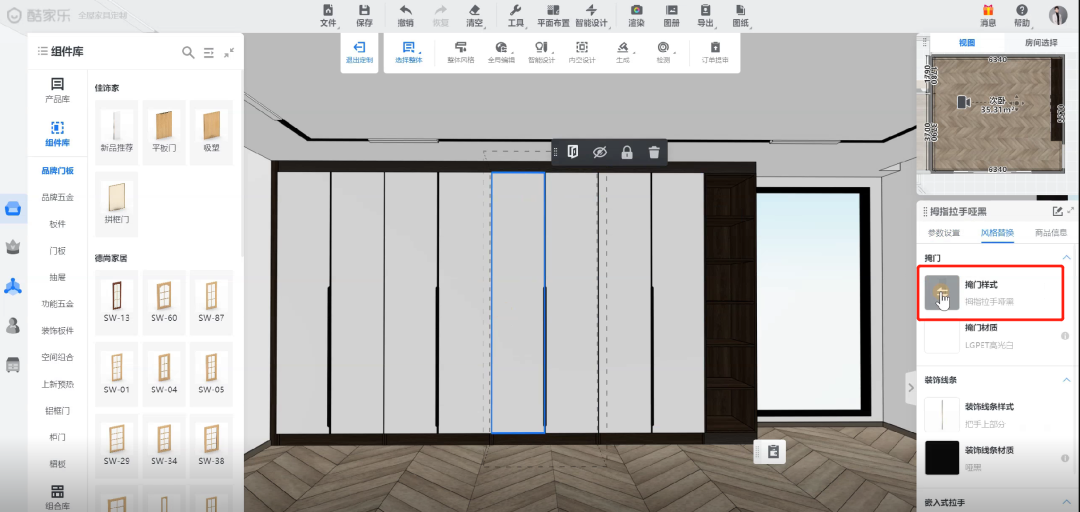The image size is (1080, 512).
Task: Delete selected door with trash icon
Action: pos(654,152)
